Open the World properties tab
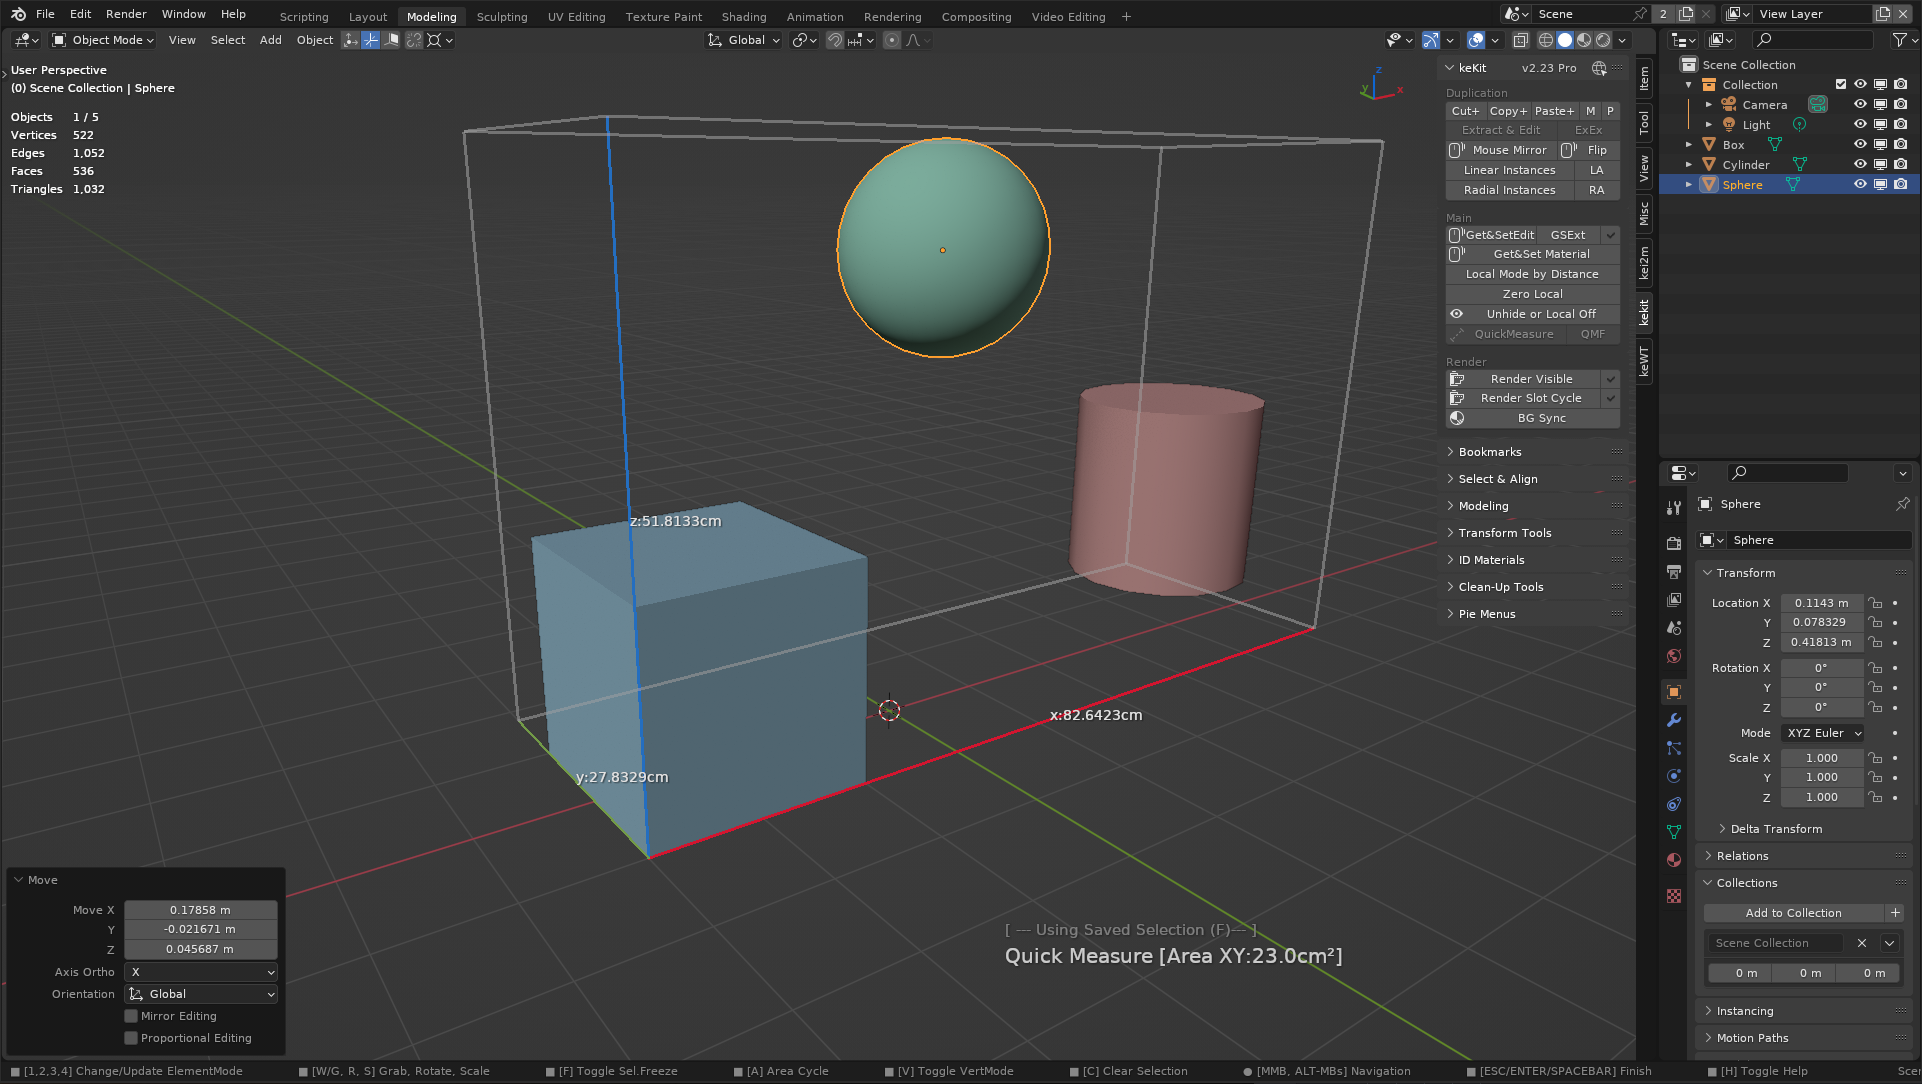 click(x=1674, y=656)
